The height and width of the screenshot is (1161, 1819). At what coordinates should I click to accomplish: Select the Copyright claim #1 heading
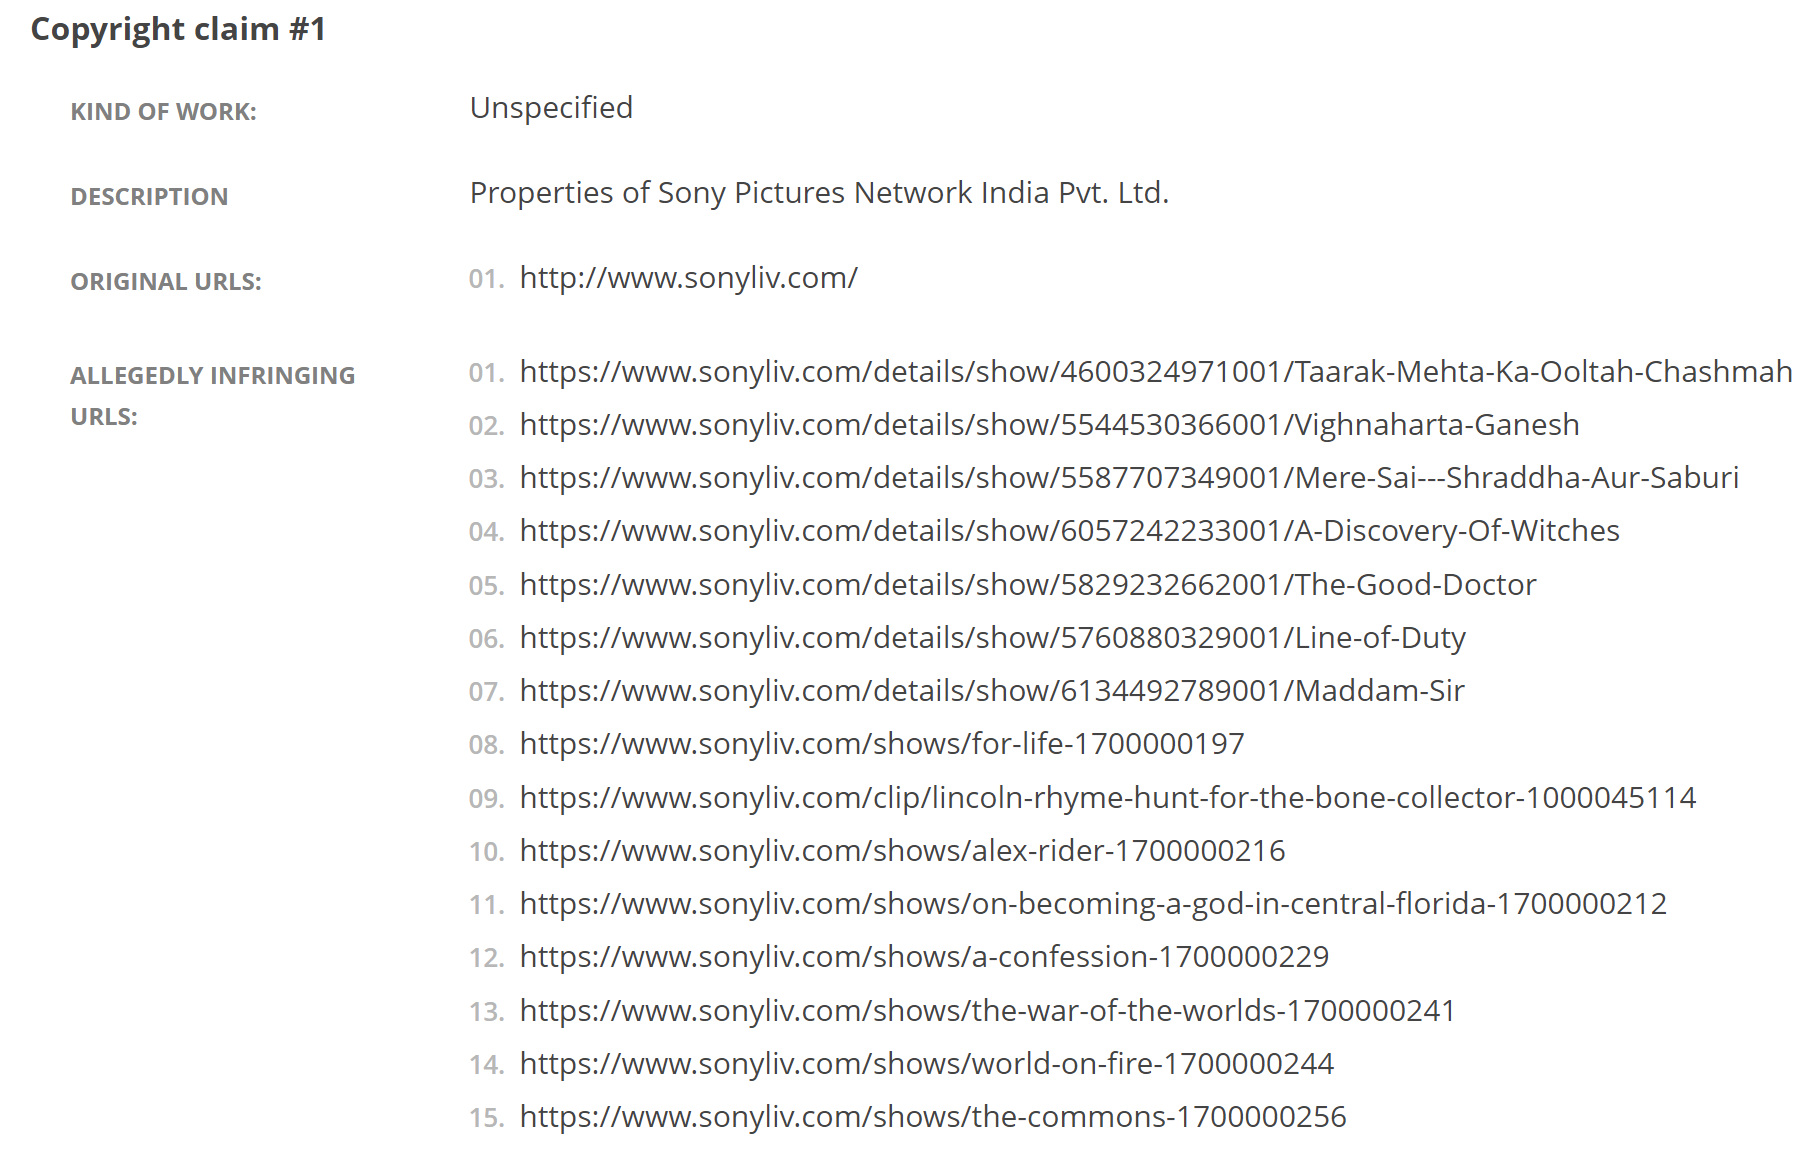pyautogui.click(x=179, y=30)
